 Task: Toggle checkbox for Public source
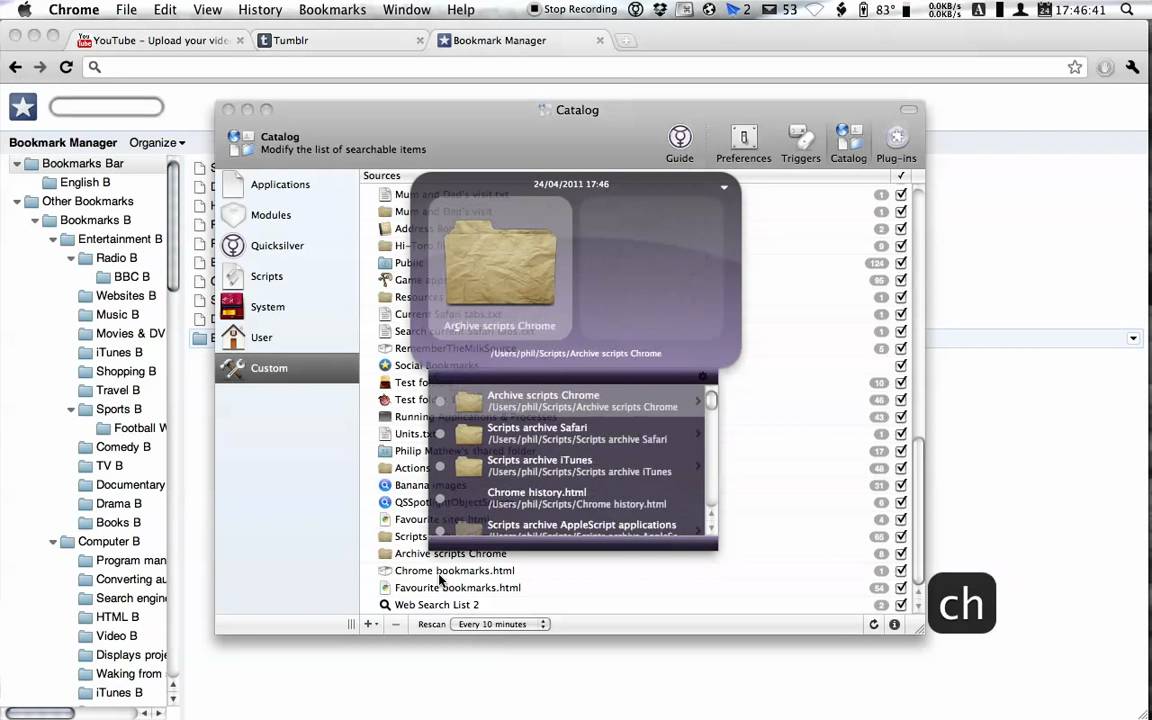(x=901, y=263)
